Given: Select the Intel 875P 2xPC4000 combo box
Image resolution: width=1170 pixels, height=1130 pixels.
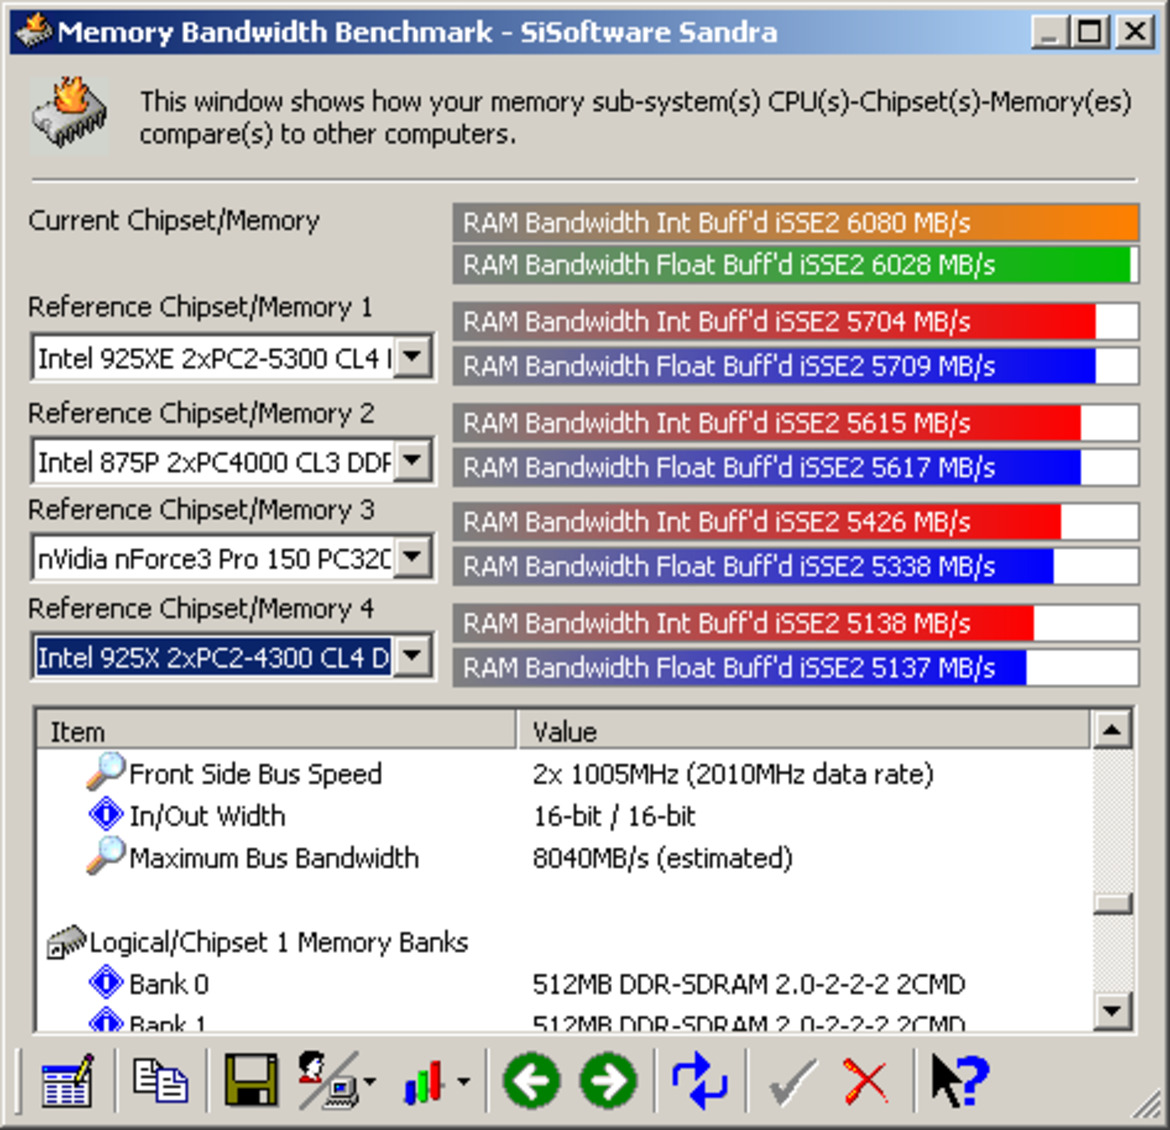Looking at the screenshot, I should (232, 461).
